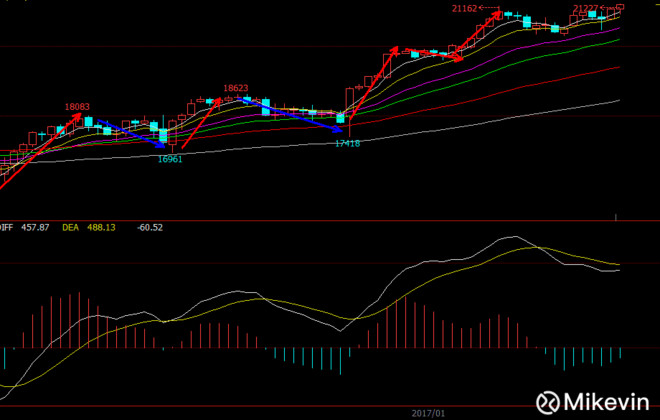660x420 pixels.
Task: Click the short sideways red arrow at the consolidation
Action: [x=433, y=55]
